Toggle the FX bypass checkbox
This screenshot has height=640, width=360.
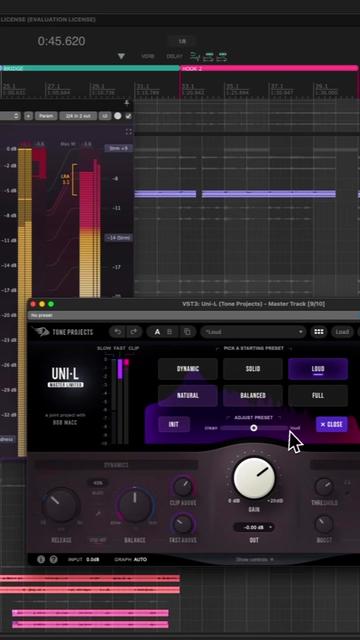(129, 116)
